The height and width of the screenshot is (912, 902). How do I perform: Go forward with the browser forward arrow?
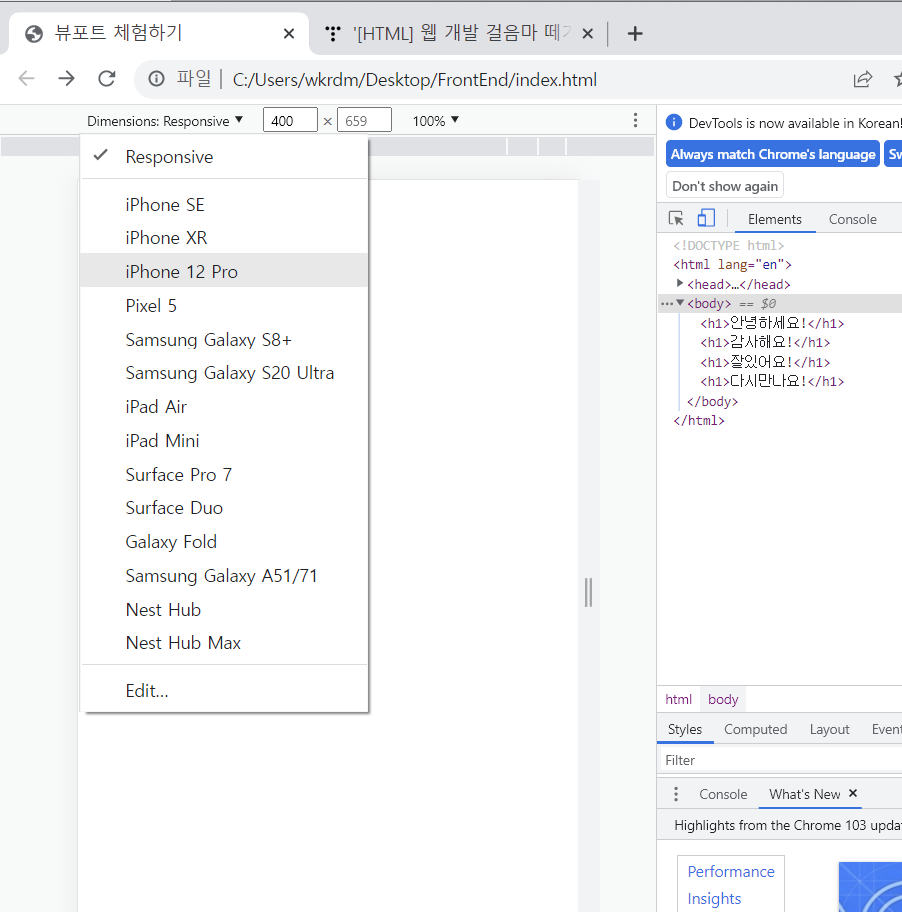pyautogui.click(x=66, y=79)
